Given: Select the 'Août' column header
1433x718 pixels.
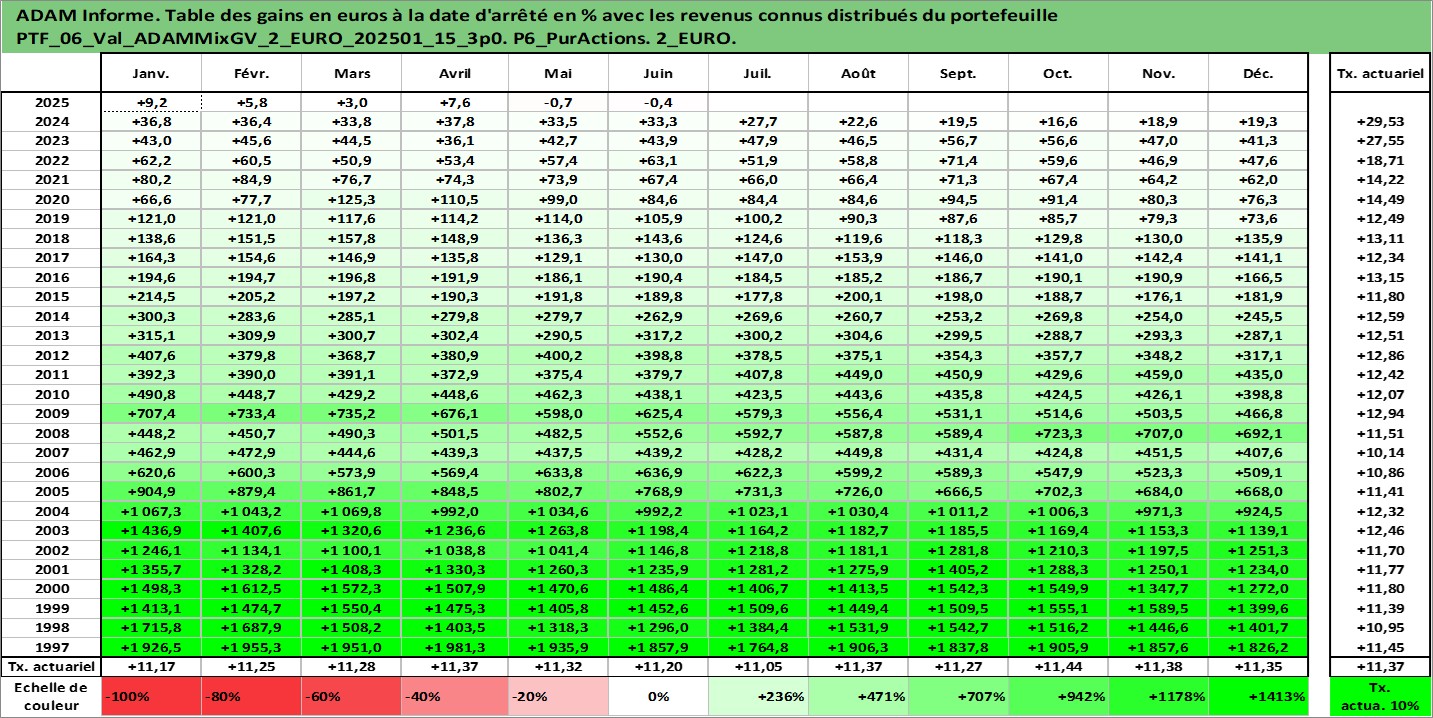Looking at the screenshot, I should (858, 74).
